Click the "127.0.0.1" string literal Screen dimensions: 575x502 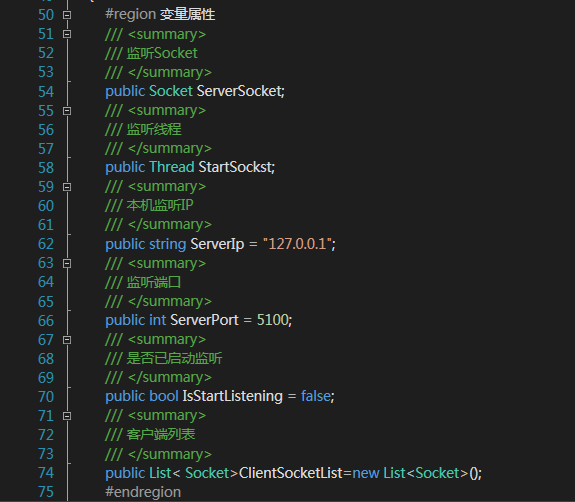click(297, 244)
